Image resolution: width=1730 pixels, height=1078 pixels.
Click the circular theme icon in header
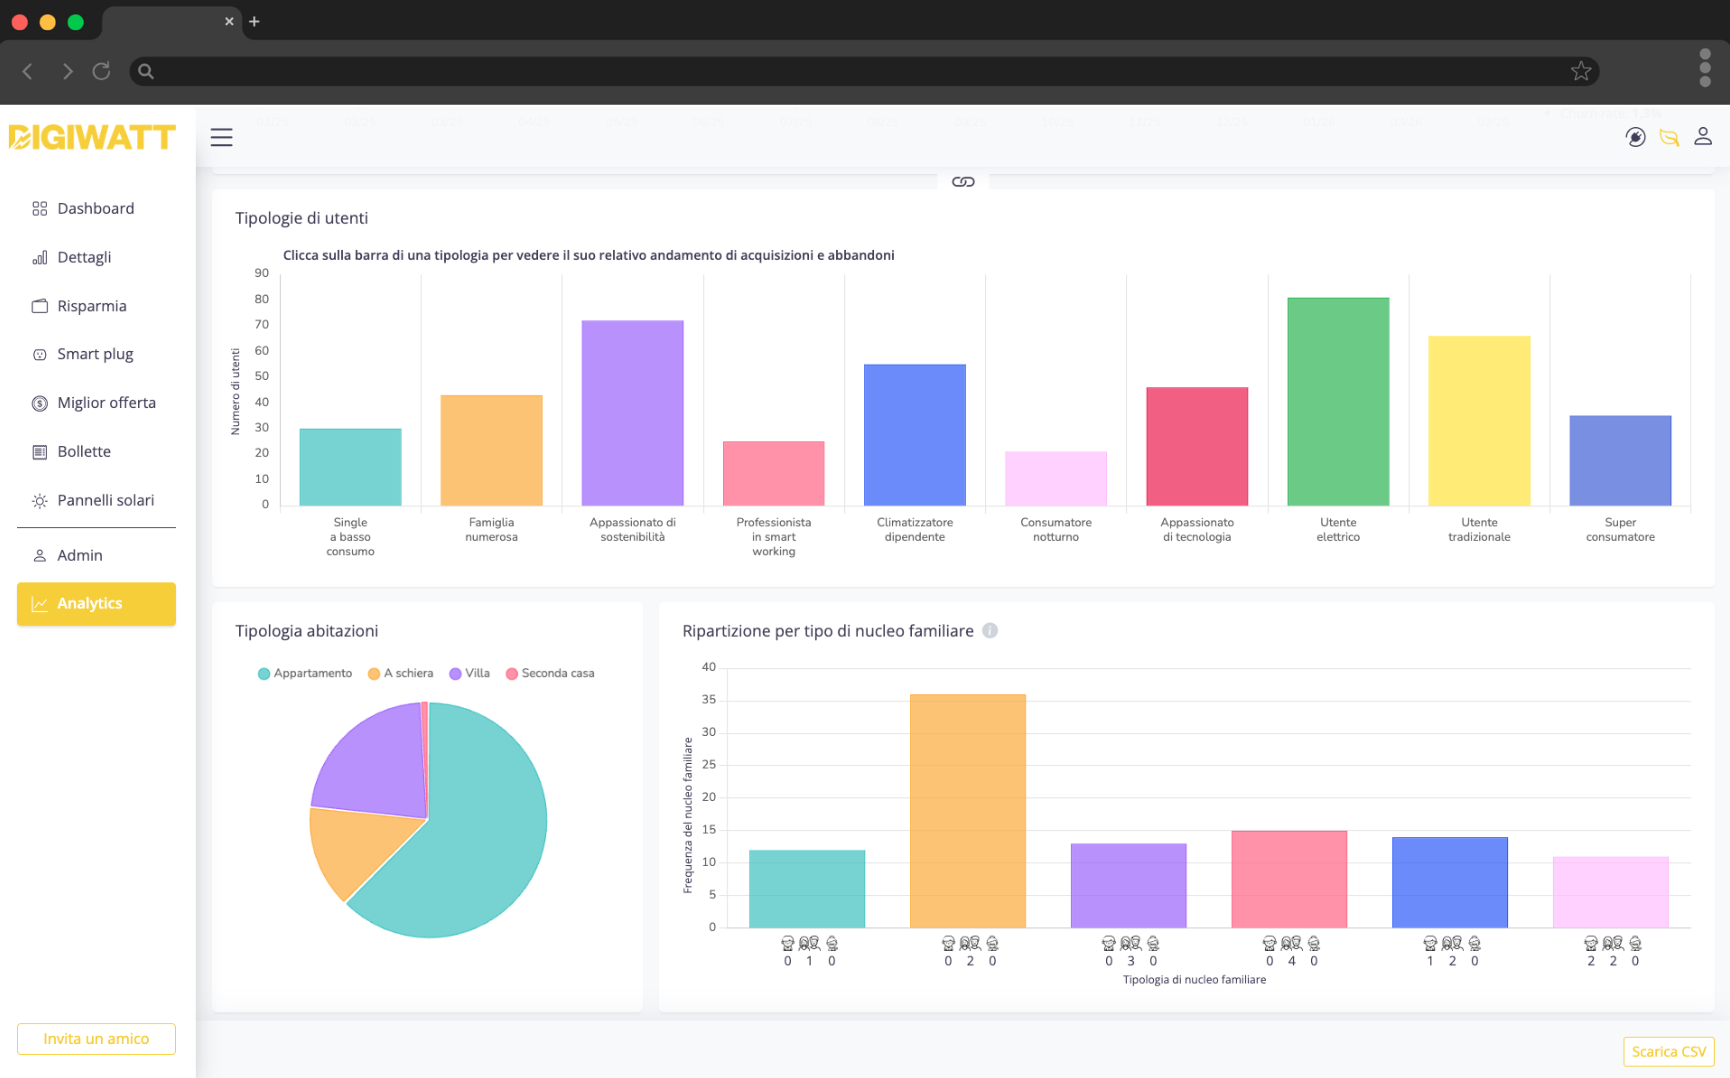[1635, 138]
